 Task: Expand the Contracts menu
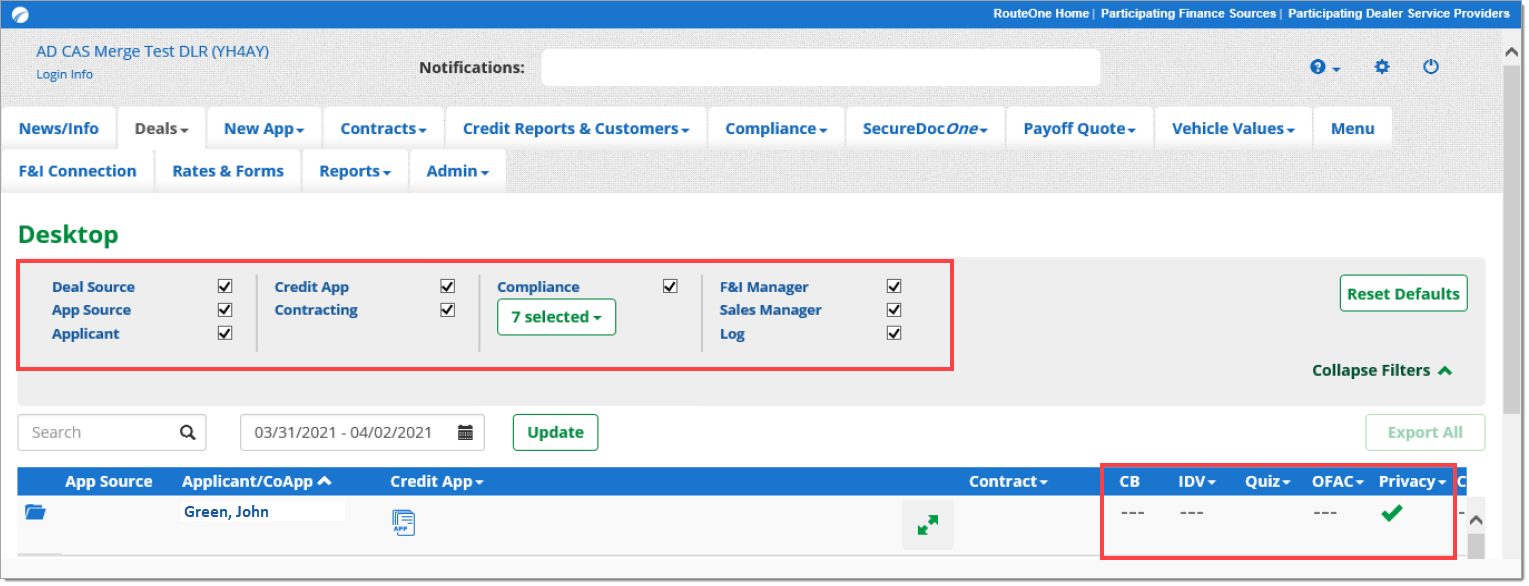coord(384,128)
